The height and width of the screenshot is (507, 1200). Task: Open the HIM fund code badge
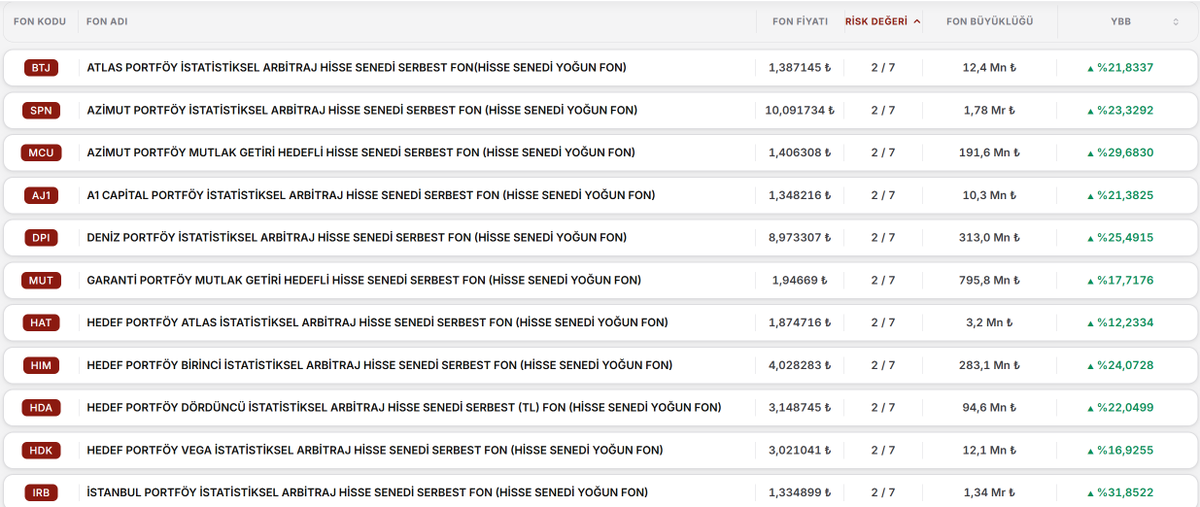[x=40, y=365]
